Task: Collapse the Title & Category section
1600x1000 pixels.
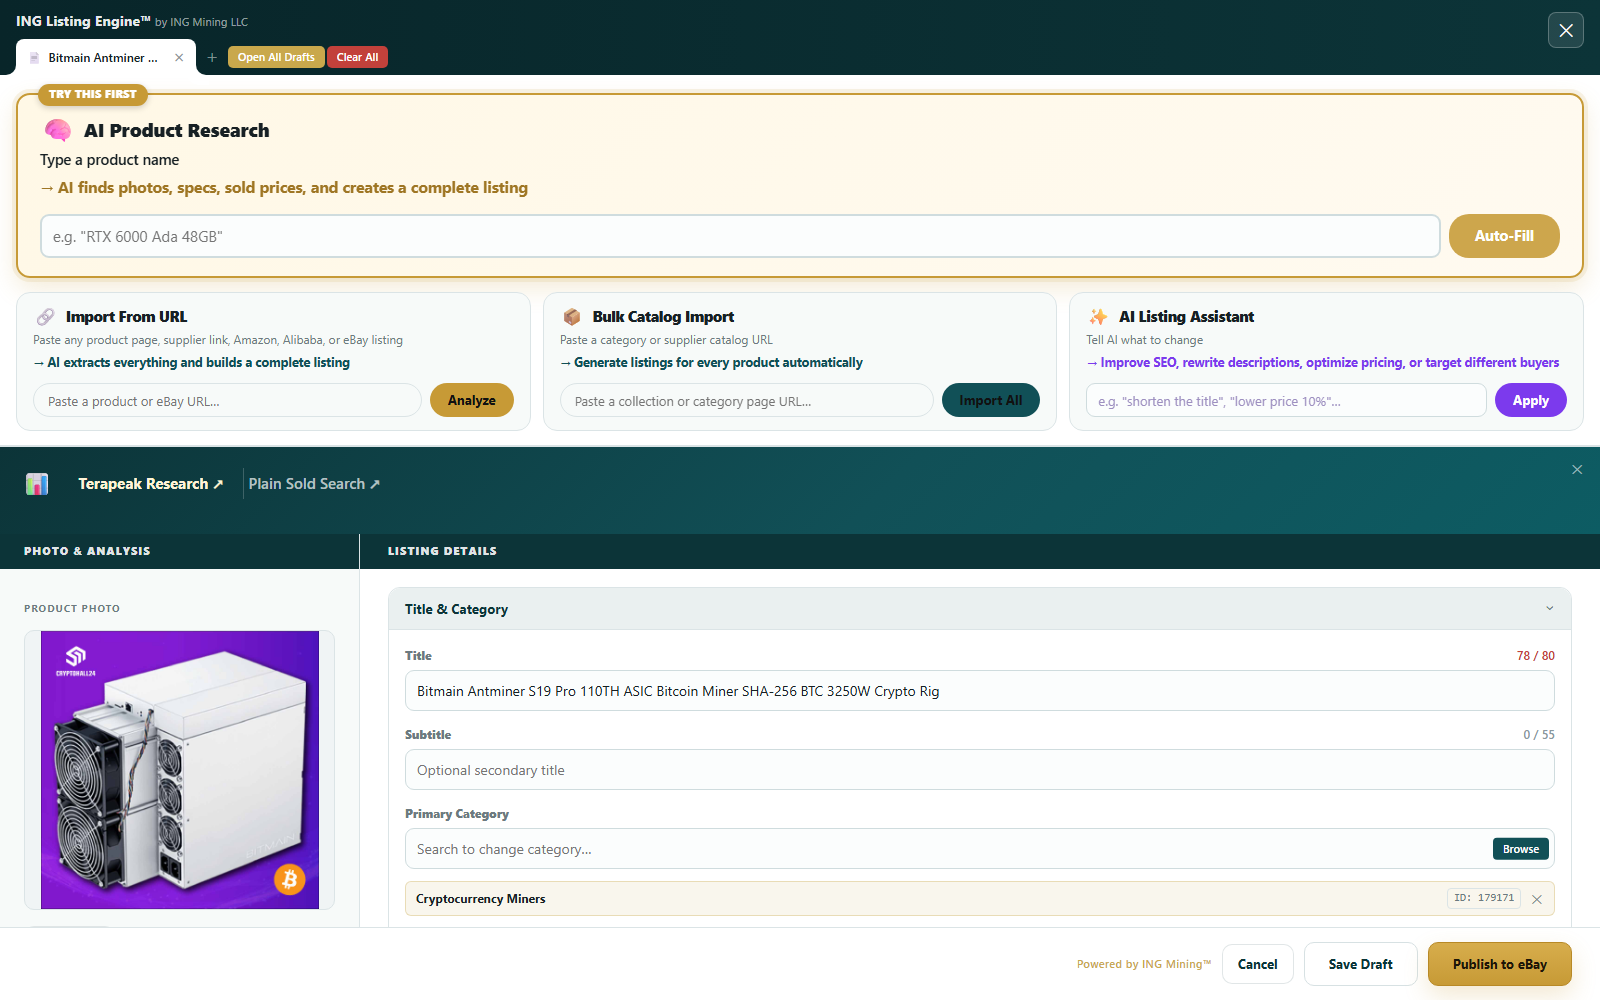Action: [x=1550, y=608]
